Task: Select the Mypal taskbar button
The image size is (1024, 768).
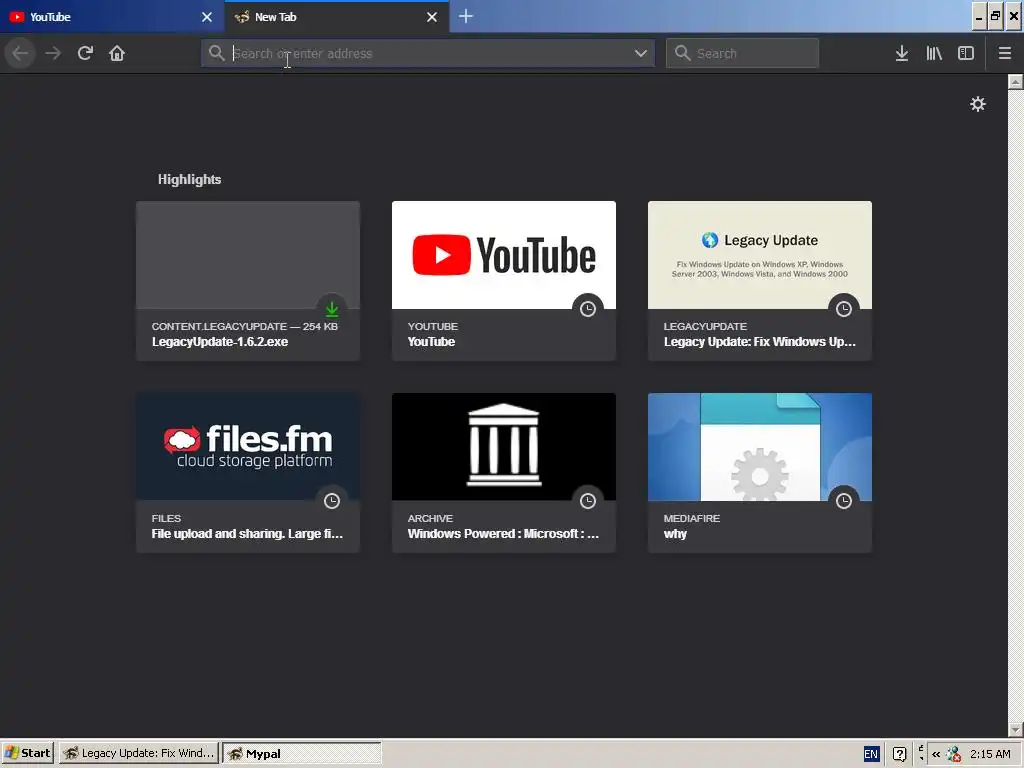Action: (x=302, y=753)
